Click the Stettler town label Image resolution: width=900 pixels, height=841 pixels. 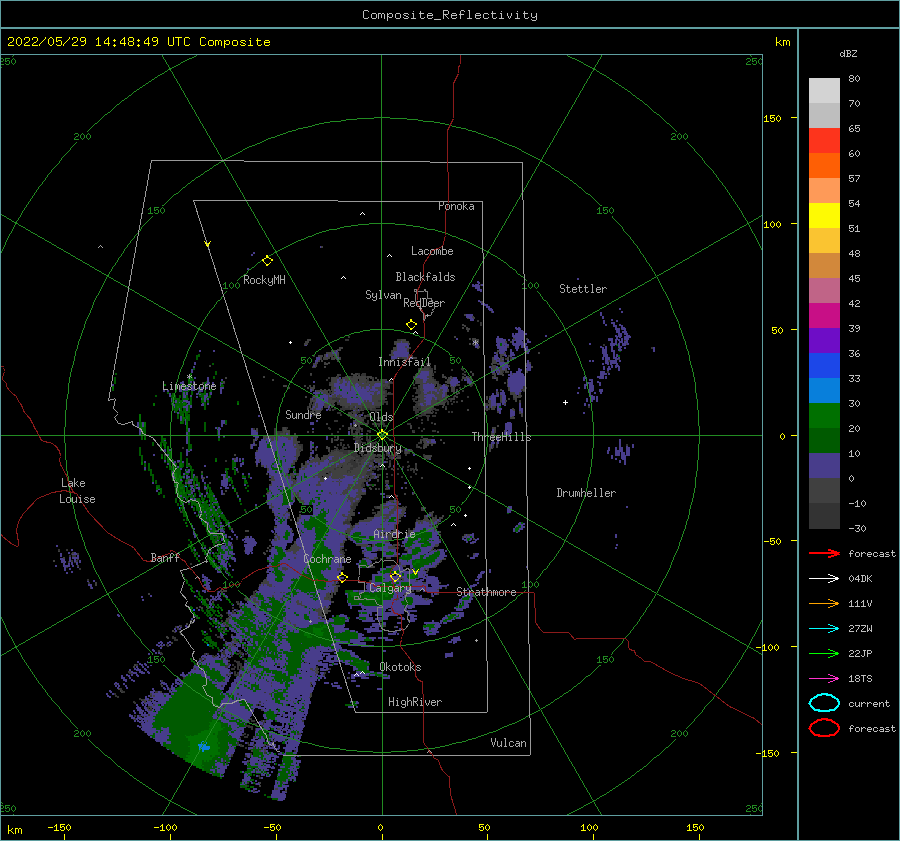(583, 289)
